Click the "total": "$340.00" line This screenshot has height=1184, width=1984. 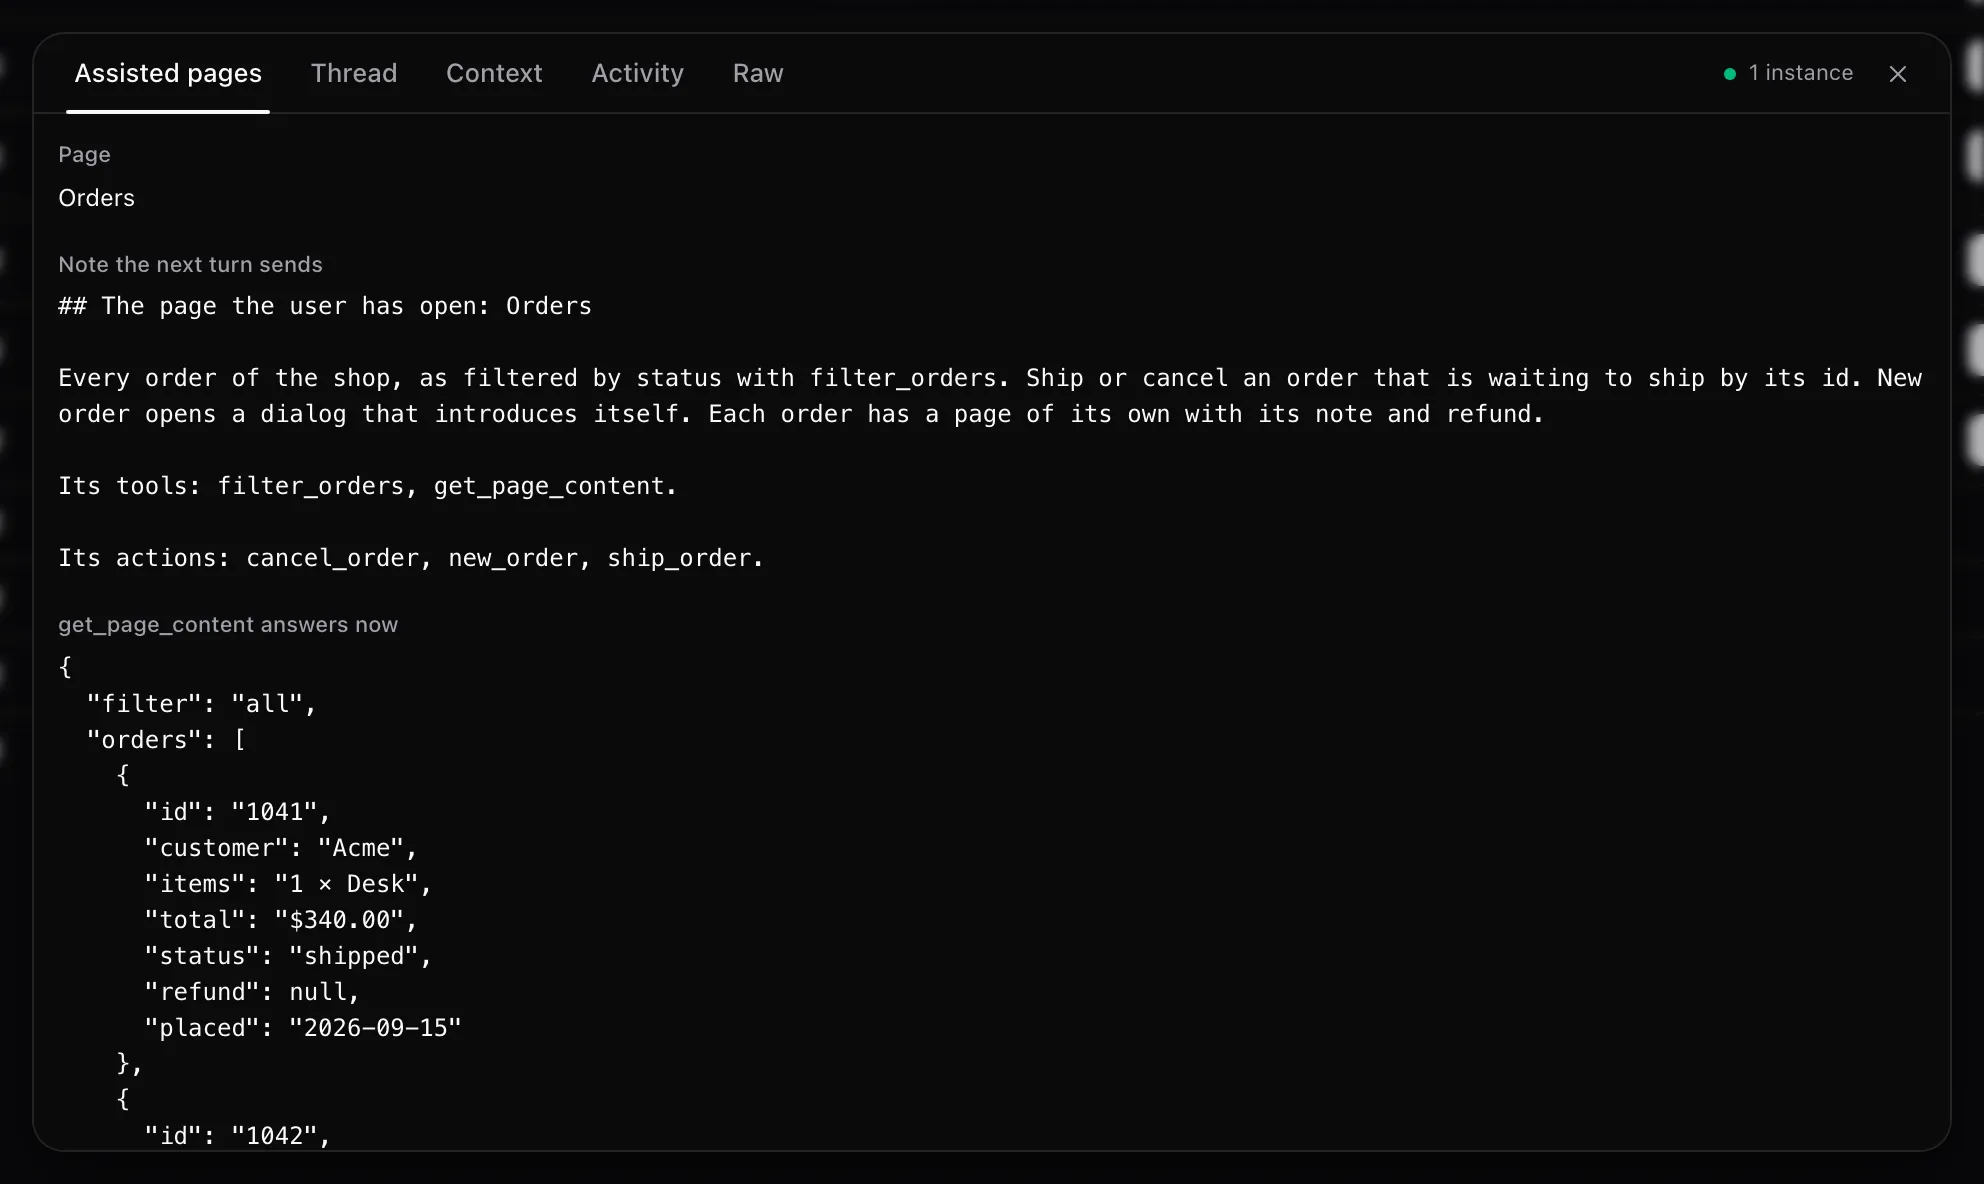(281, 920)
